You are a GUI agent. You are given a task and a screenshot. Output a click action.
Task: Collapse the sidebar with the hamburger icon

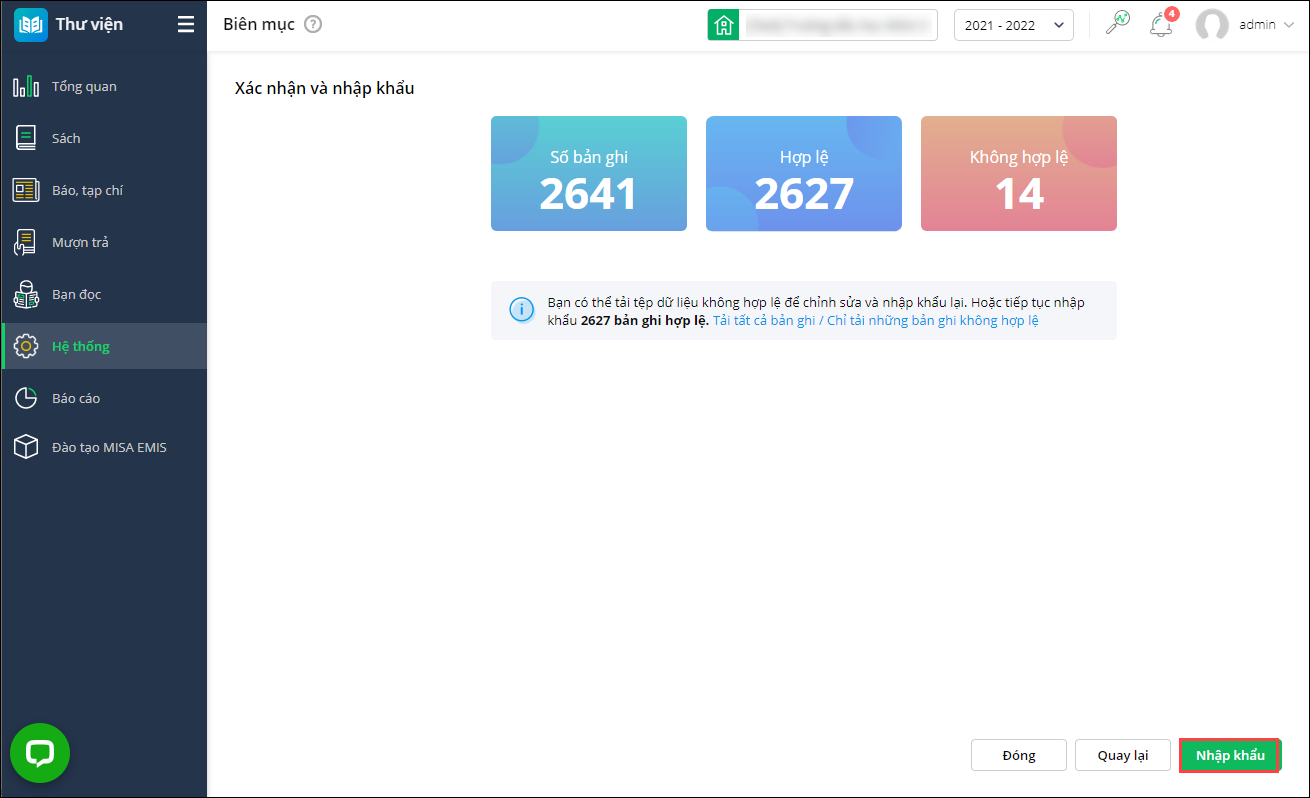click(x=186, y=25)
